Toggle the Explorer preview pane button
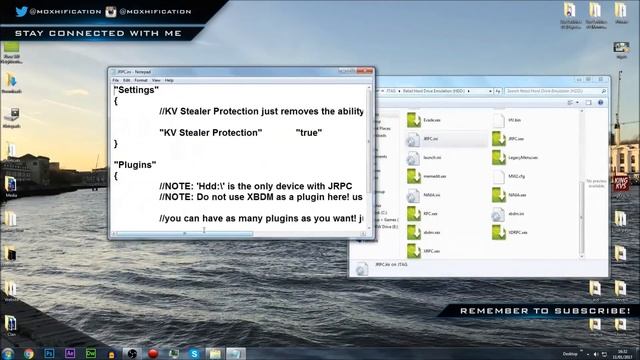Viewport: 640px width, 360px height. 588,102
